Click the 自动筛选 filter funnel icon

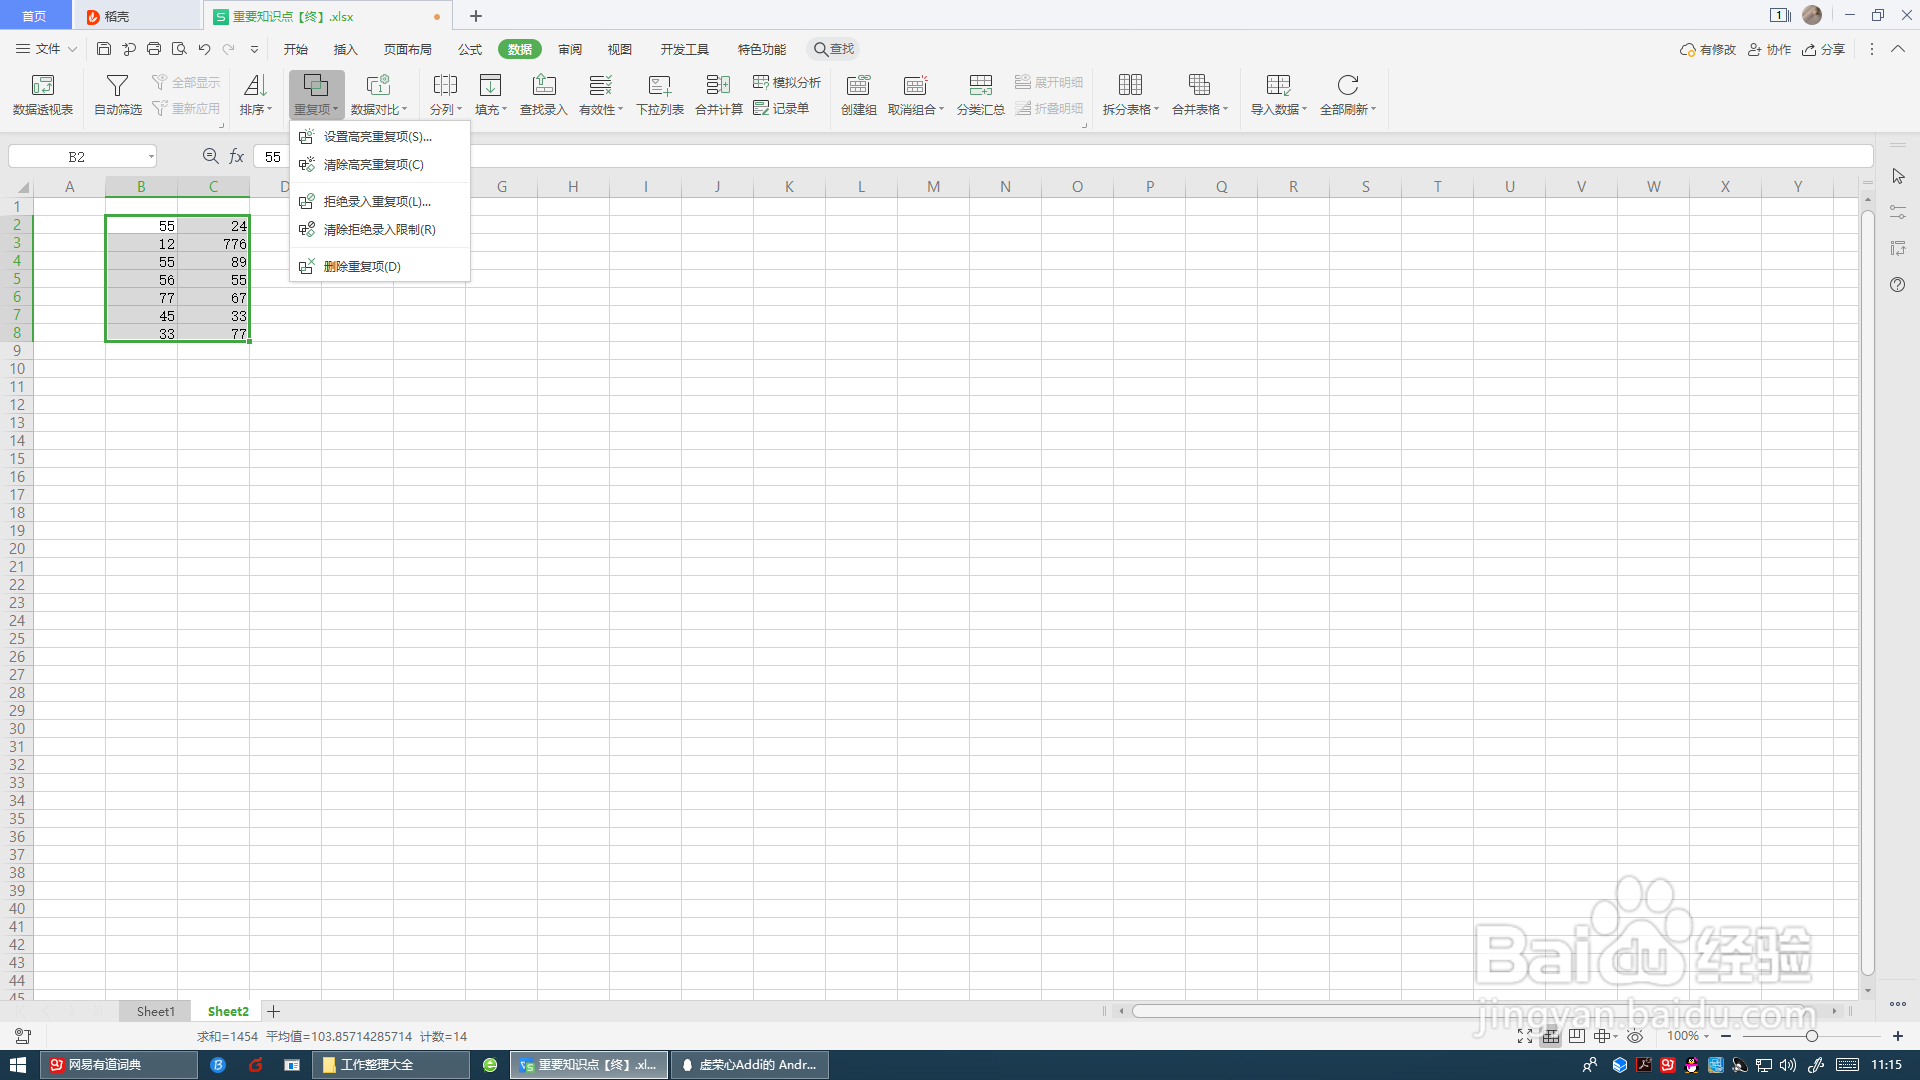pos(117,86)
